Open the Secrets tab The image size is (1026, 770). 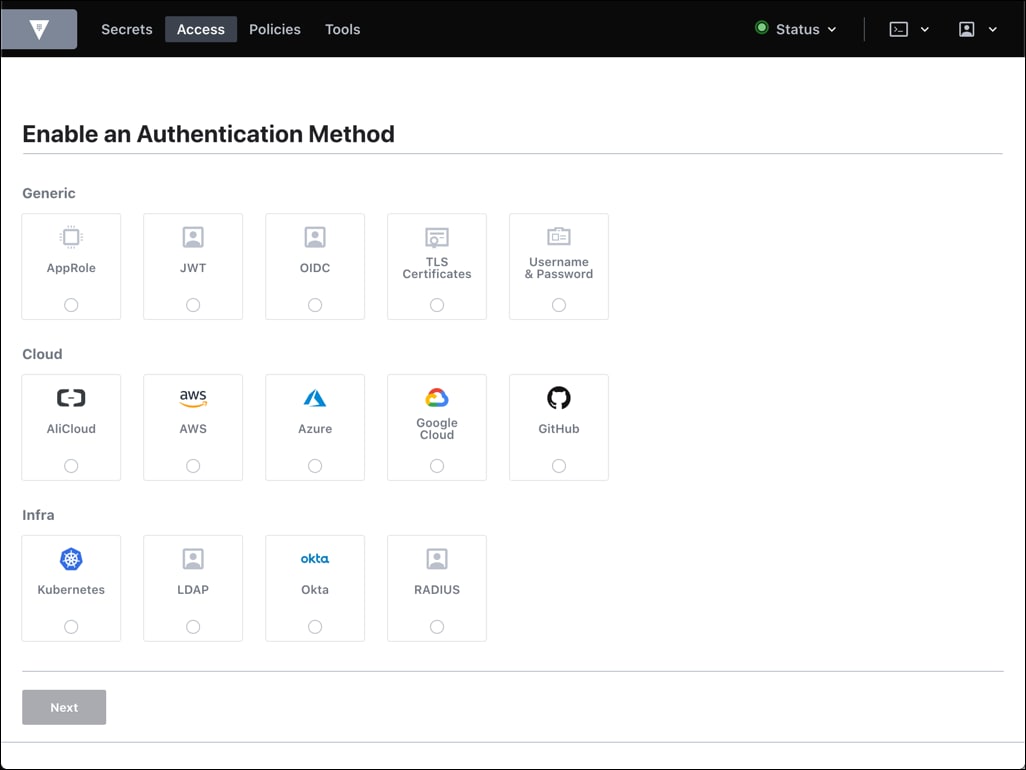tap(127, 29)
